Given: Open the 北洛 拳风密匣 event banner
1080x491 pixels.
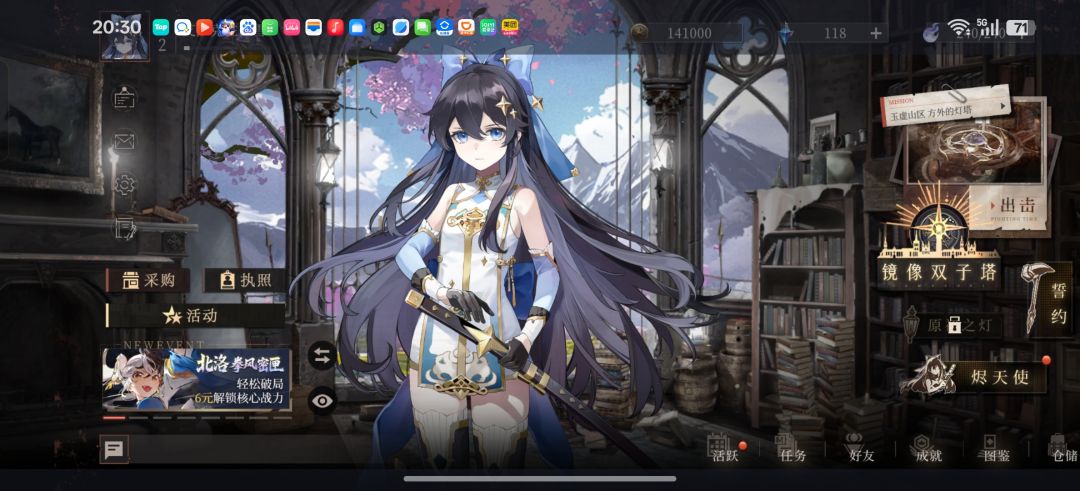Looking at the screenshot, I should pyautogui.click(x=196, y=379).
